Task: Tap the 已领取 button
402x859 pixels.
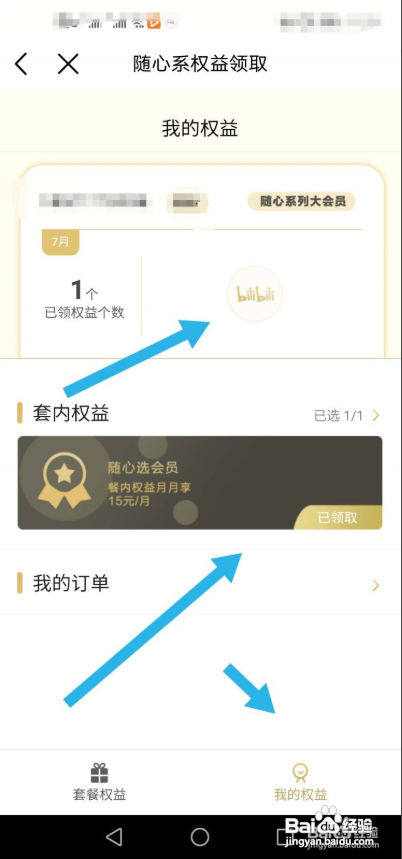Action: tap(338, 518)
